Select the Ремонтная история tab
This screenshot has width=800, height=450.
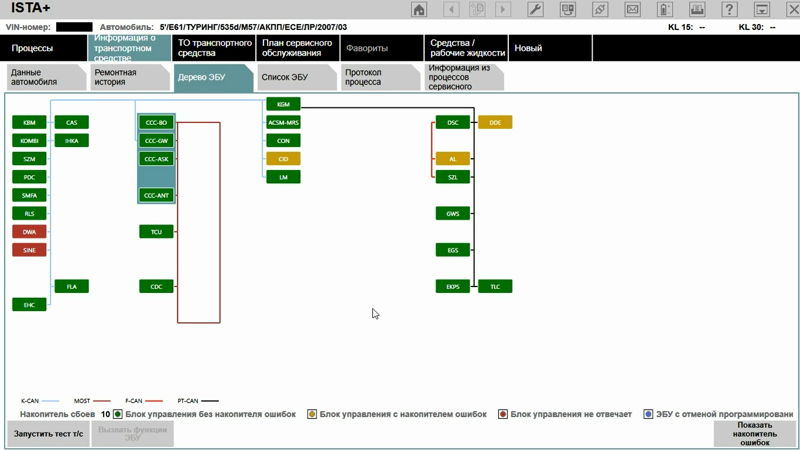(128, 79)
